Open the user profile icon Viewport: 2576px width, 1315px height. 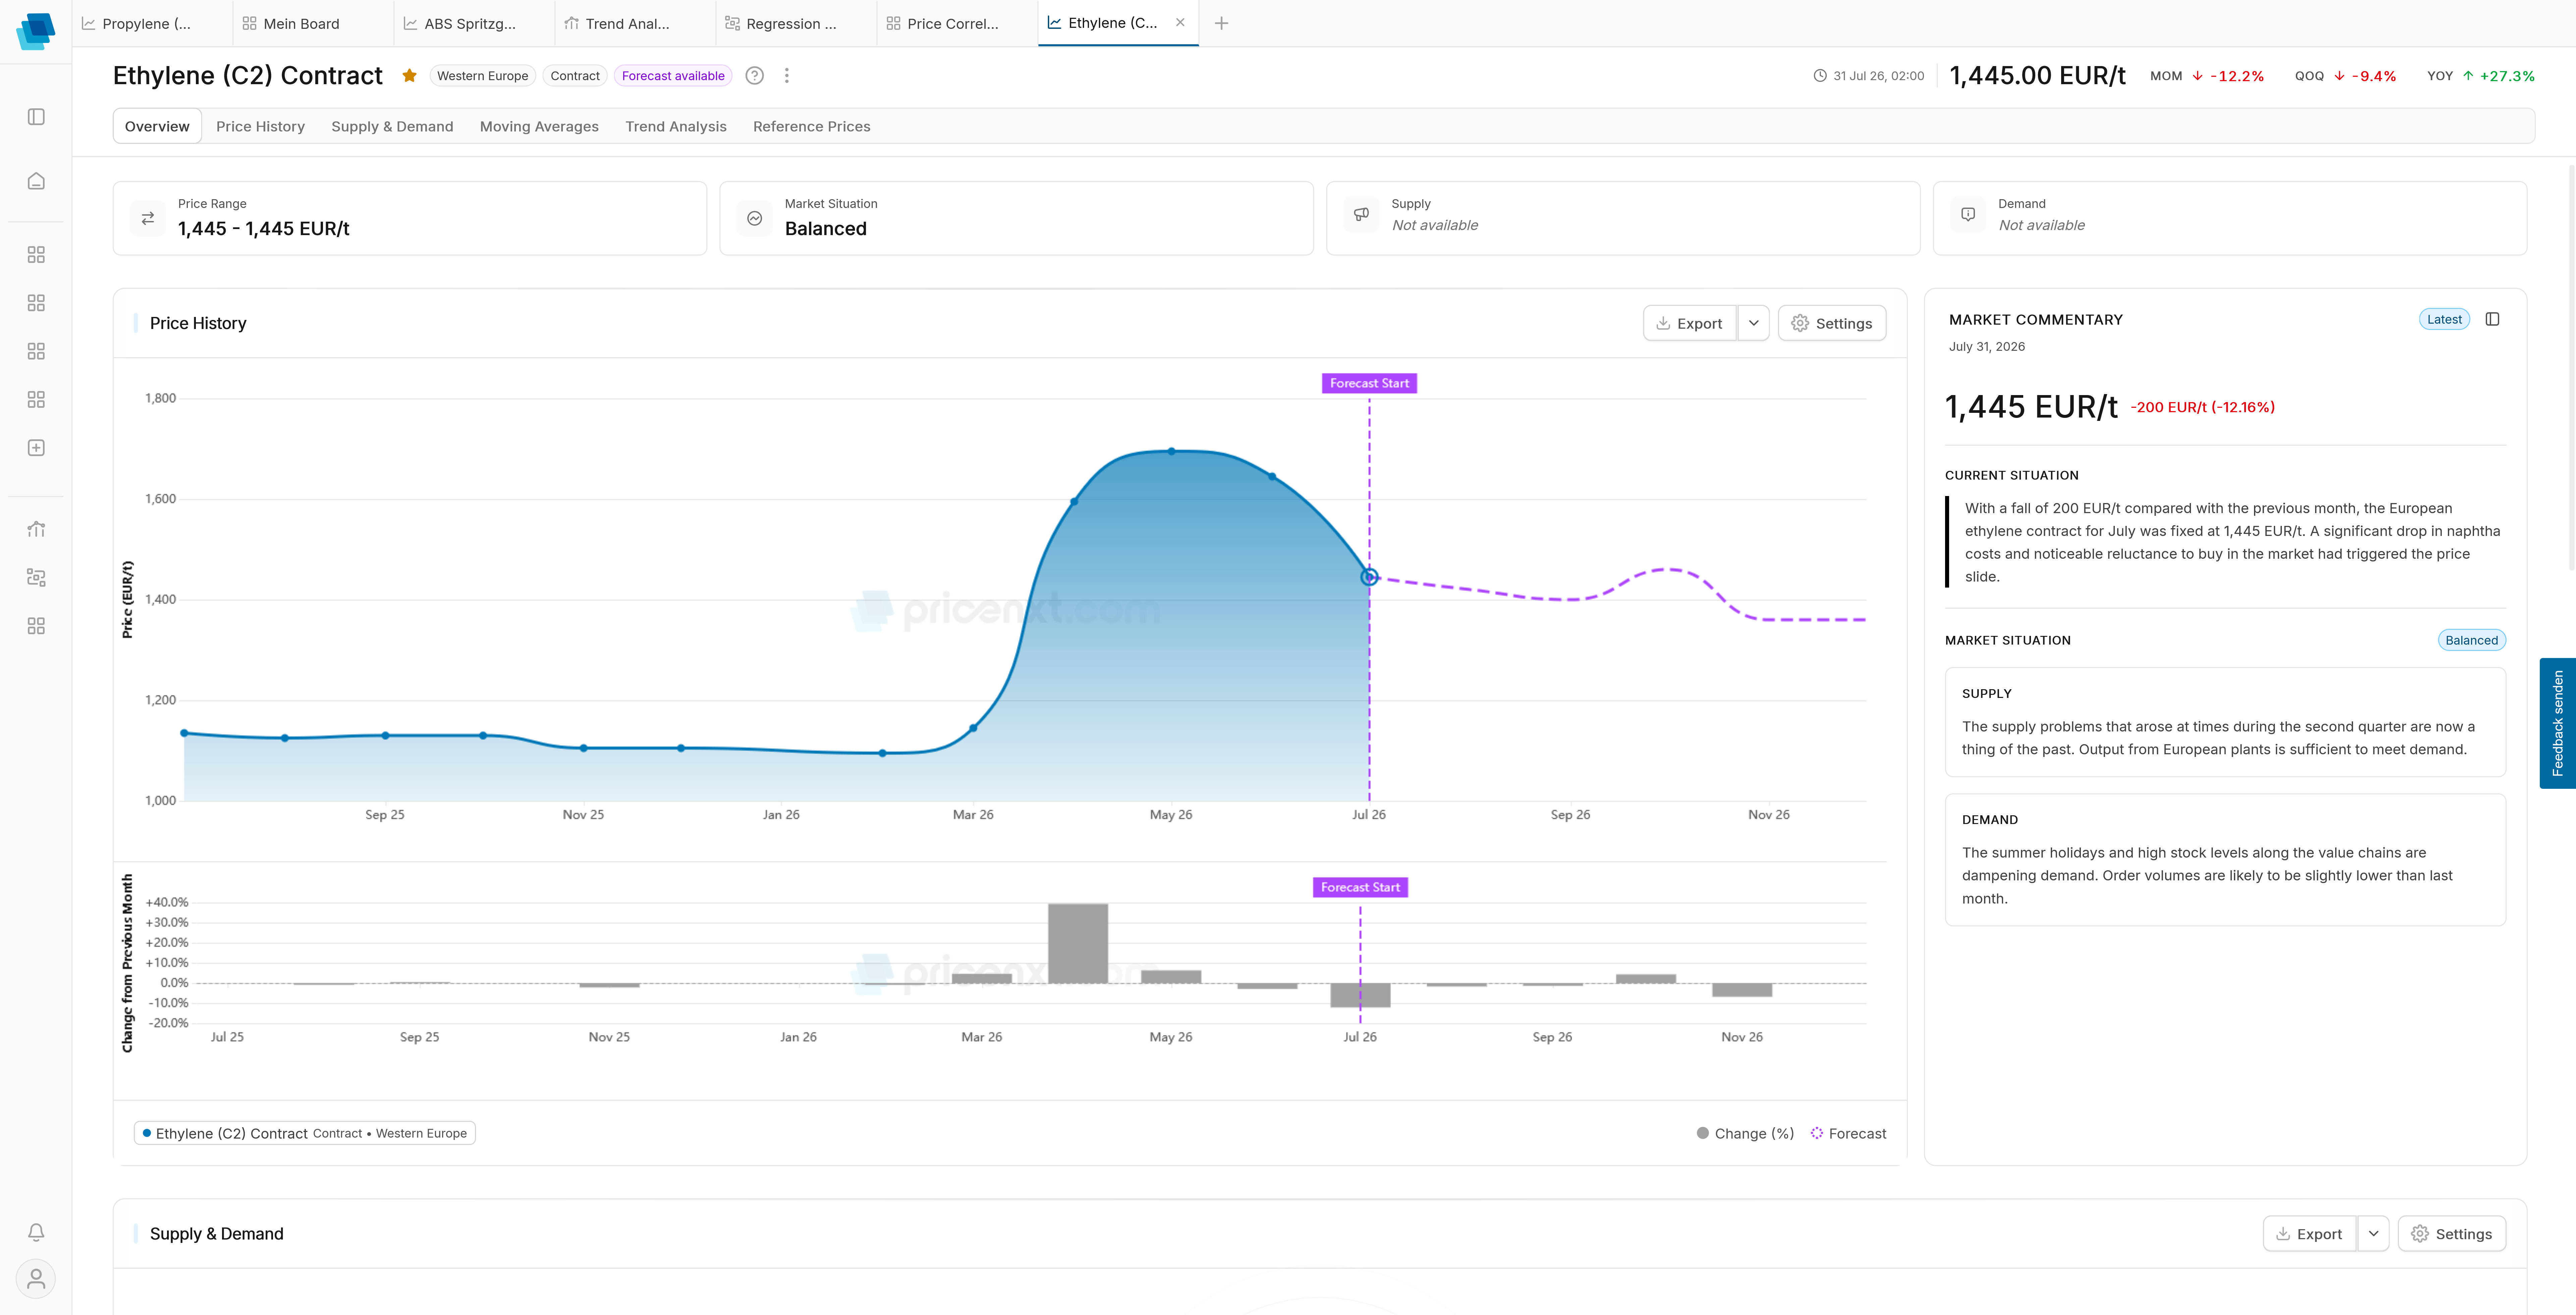(36, 1279)
